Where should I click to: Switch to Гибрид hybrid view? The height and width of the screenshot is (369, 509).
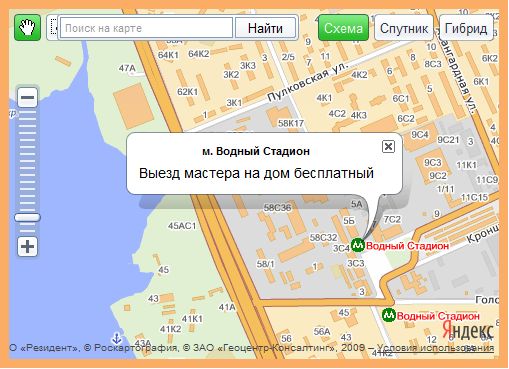[x=466, y=28]
